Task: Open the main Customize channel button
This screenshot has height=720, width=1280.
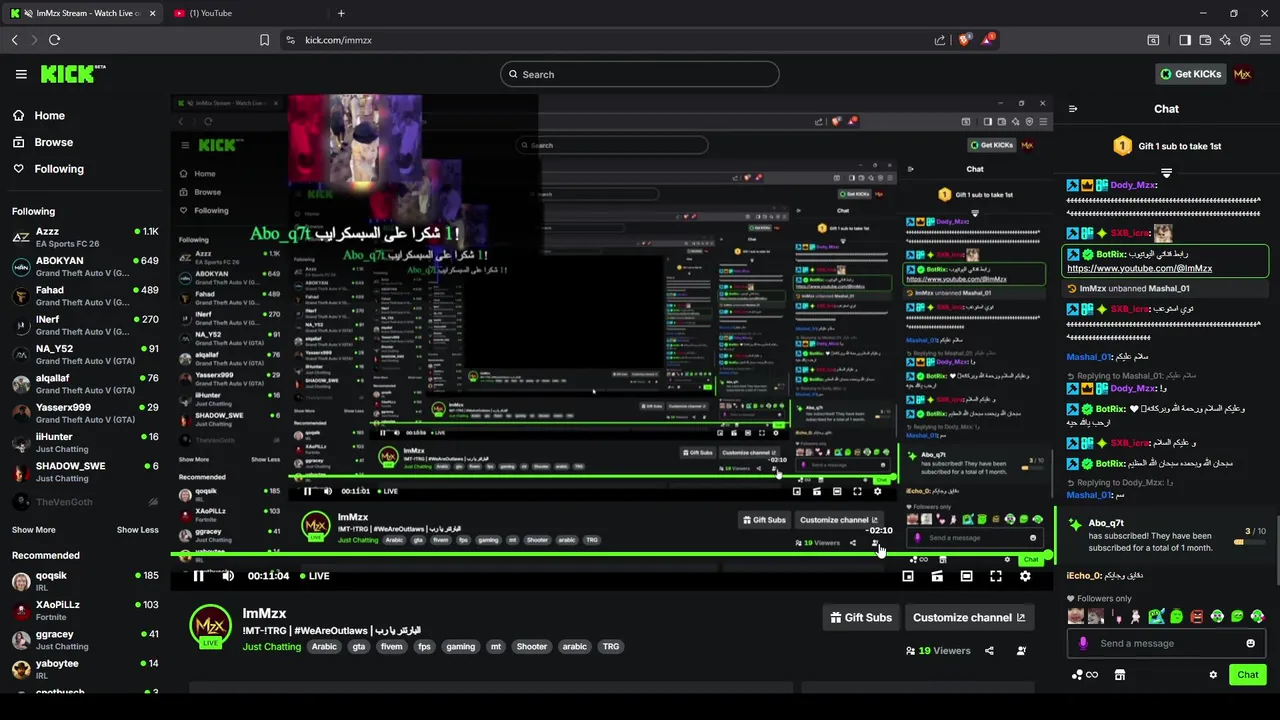Action: tap(969, 618)
